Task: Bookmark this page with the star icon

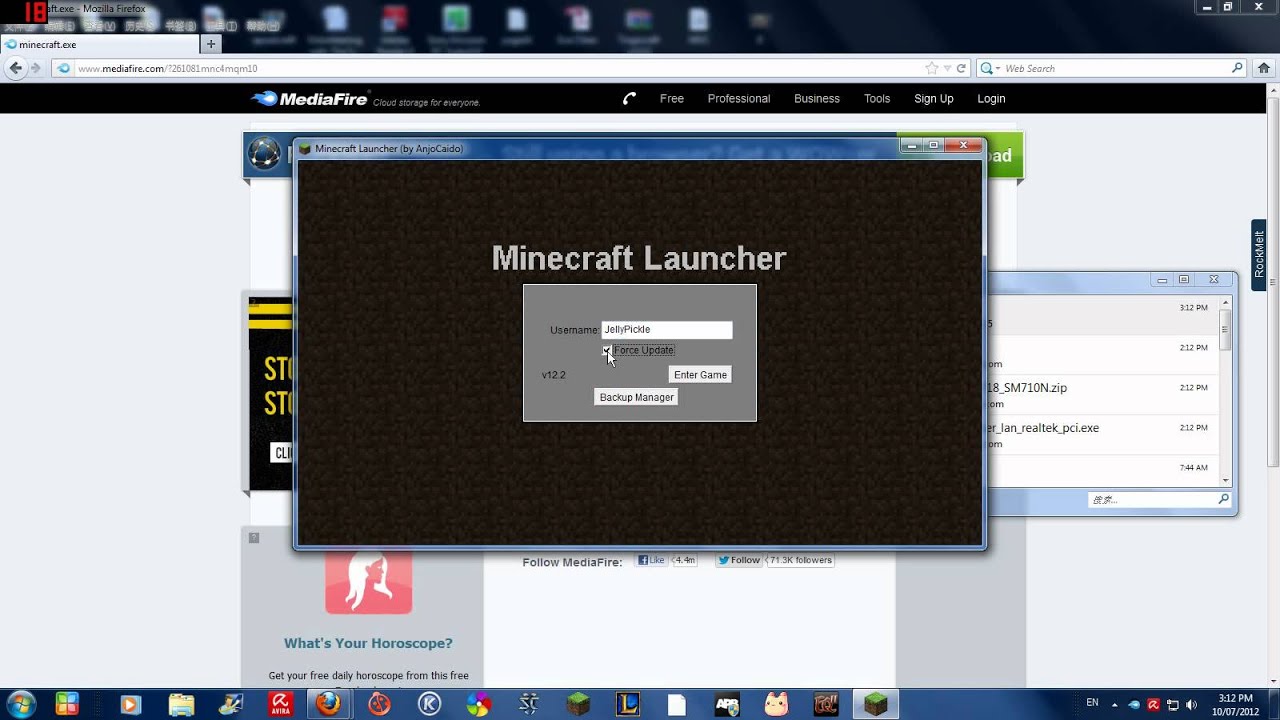Action: point(932,68)
